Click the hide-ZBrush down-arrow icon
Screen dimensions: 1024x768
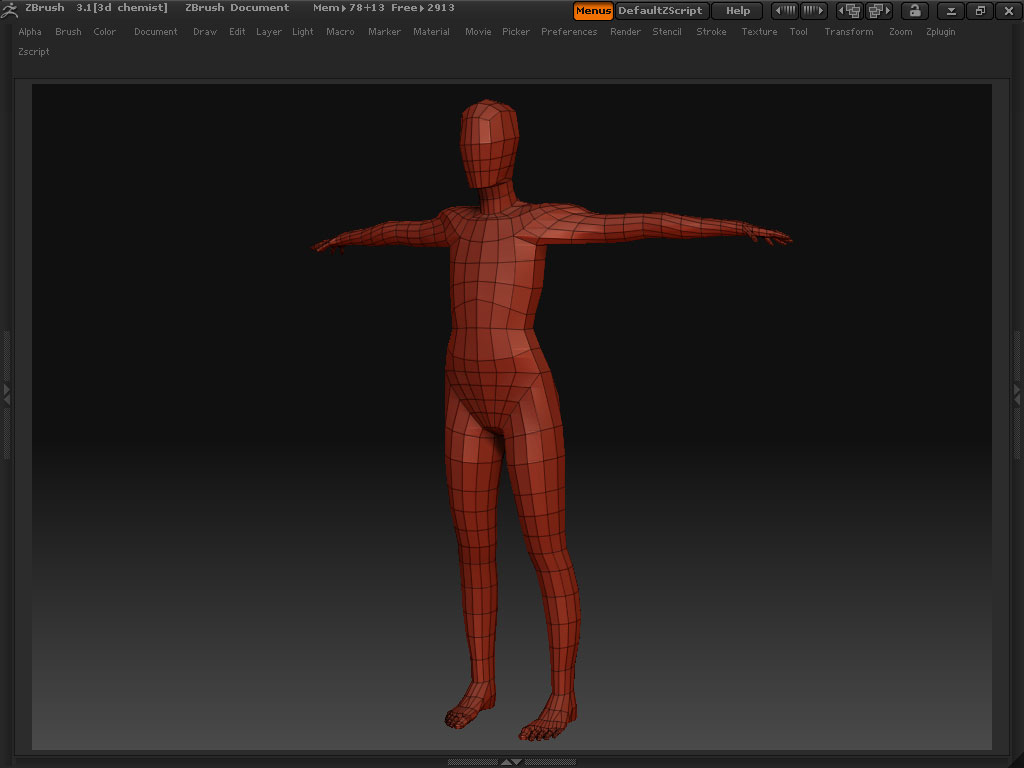pyautogui.click(x=951, y=10)
